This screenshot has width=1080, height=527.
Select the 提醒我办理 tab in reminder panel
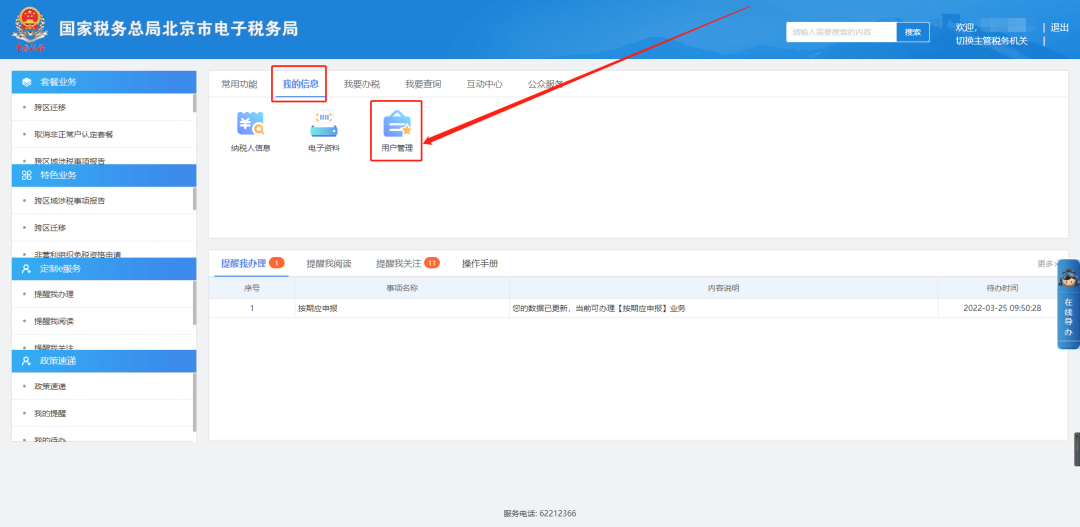click(x=243, y=263)
